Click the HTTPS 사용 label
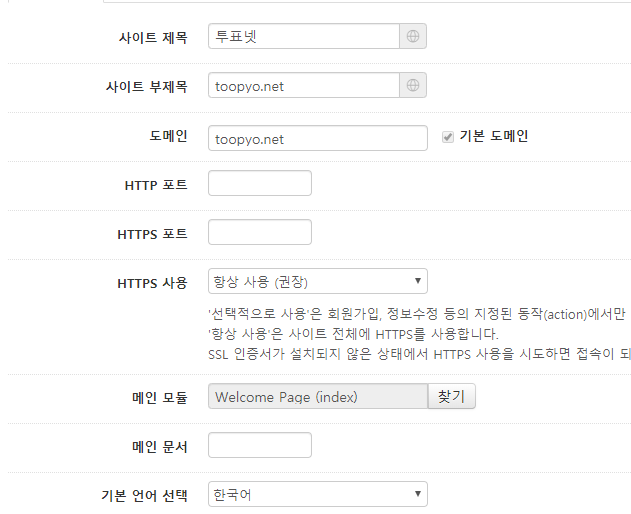631x514 pixels. point(152,283)
